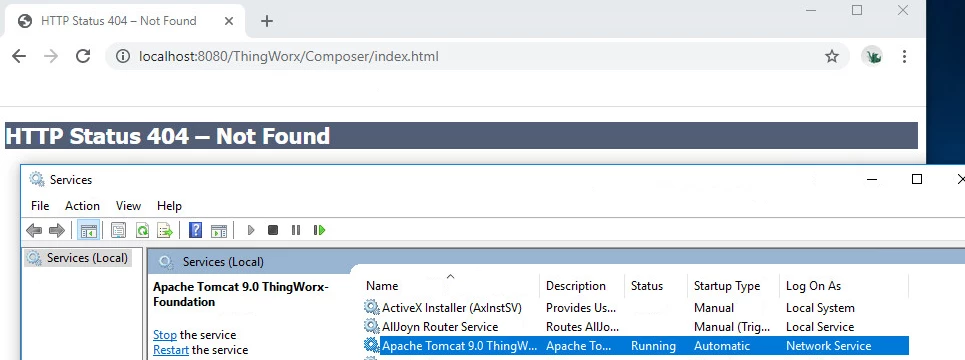The height and width of the screenshot is (360, 965).
Task: Open the File menu in Services
Action: (x=40, y=206)
